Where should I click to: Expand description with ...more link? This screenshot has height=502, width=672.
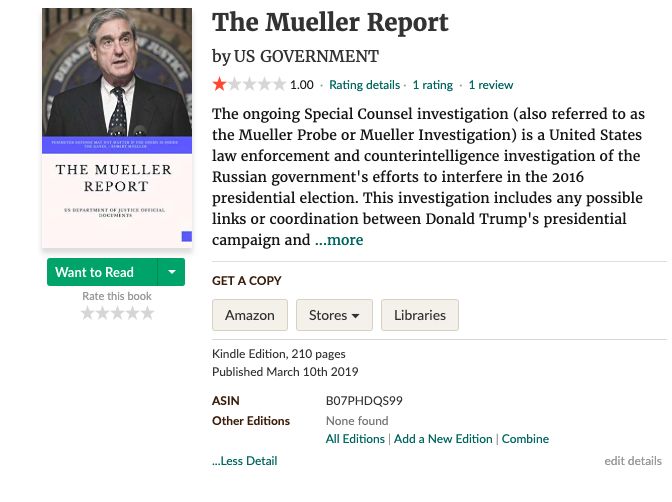339,240
